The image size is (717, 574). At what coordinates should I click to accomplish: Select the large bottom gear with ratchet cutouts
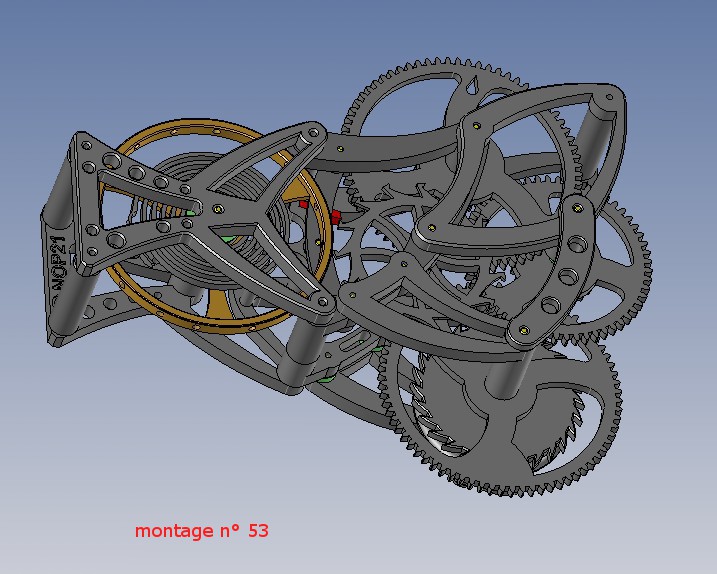[501, 416]
